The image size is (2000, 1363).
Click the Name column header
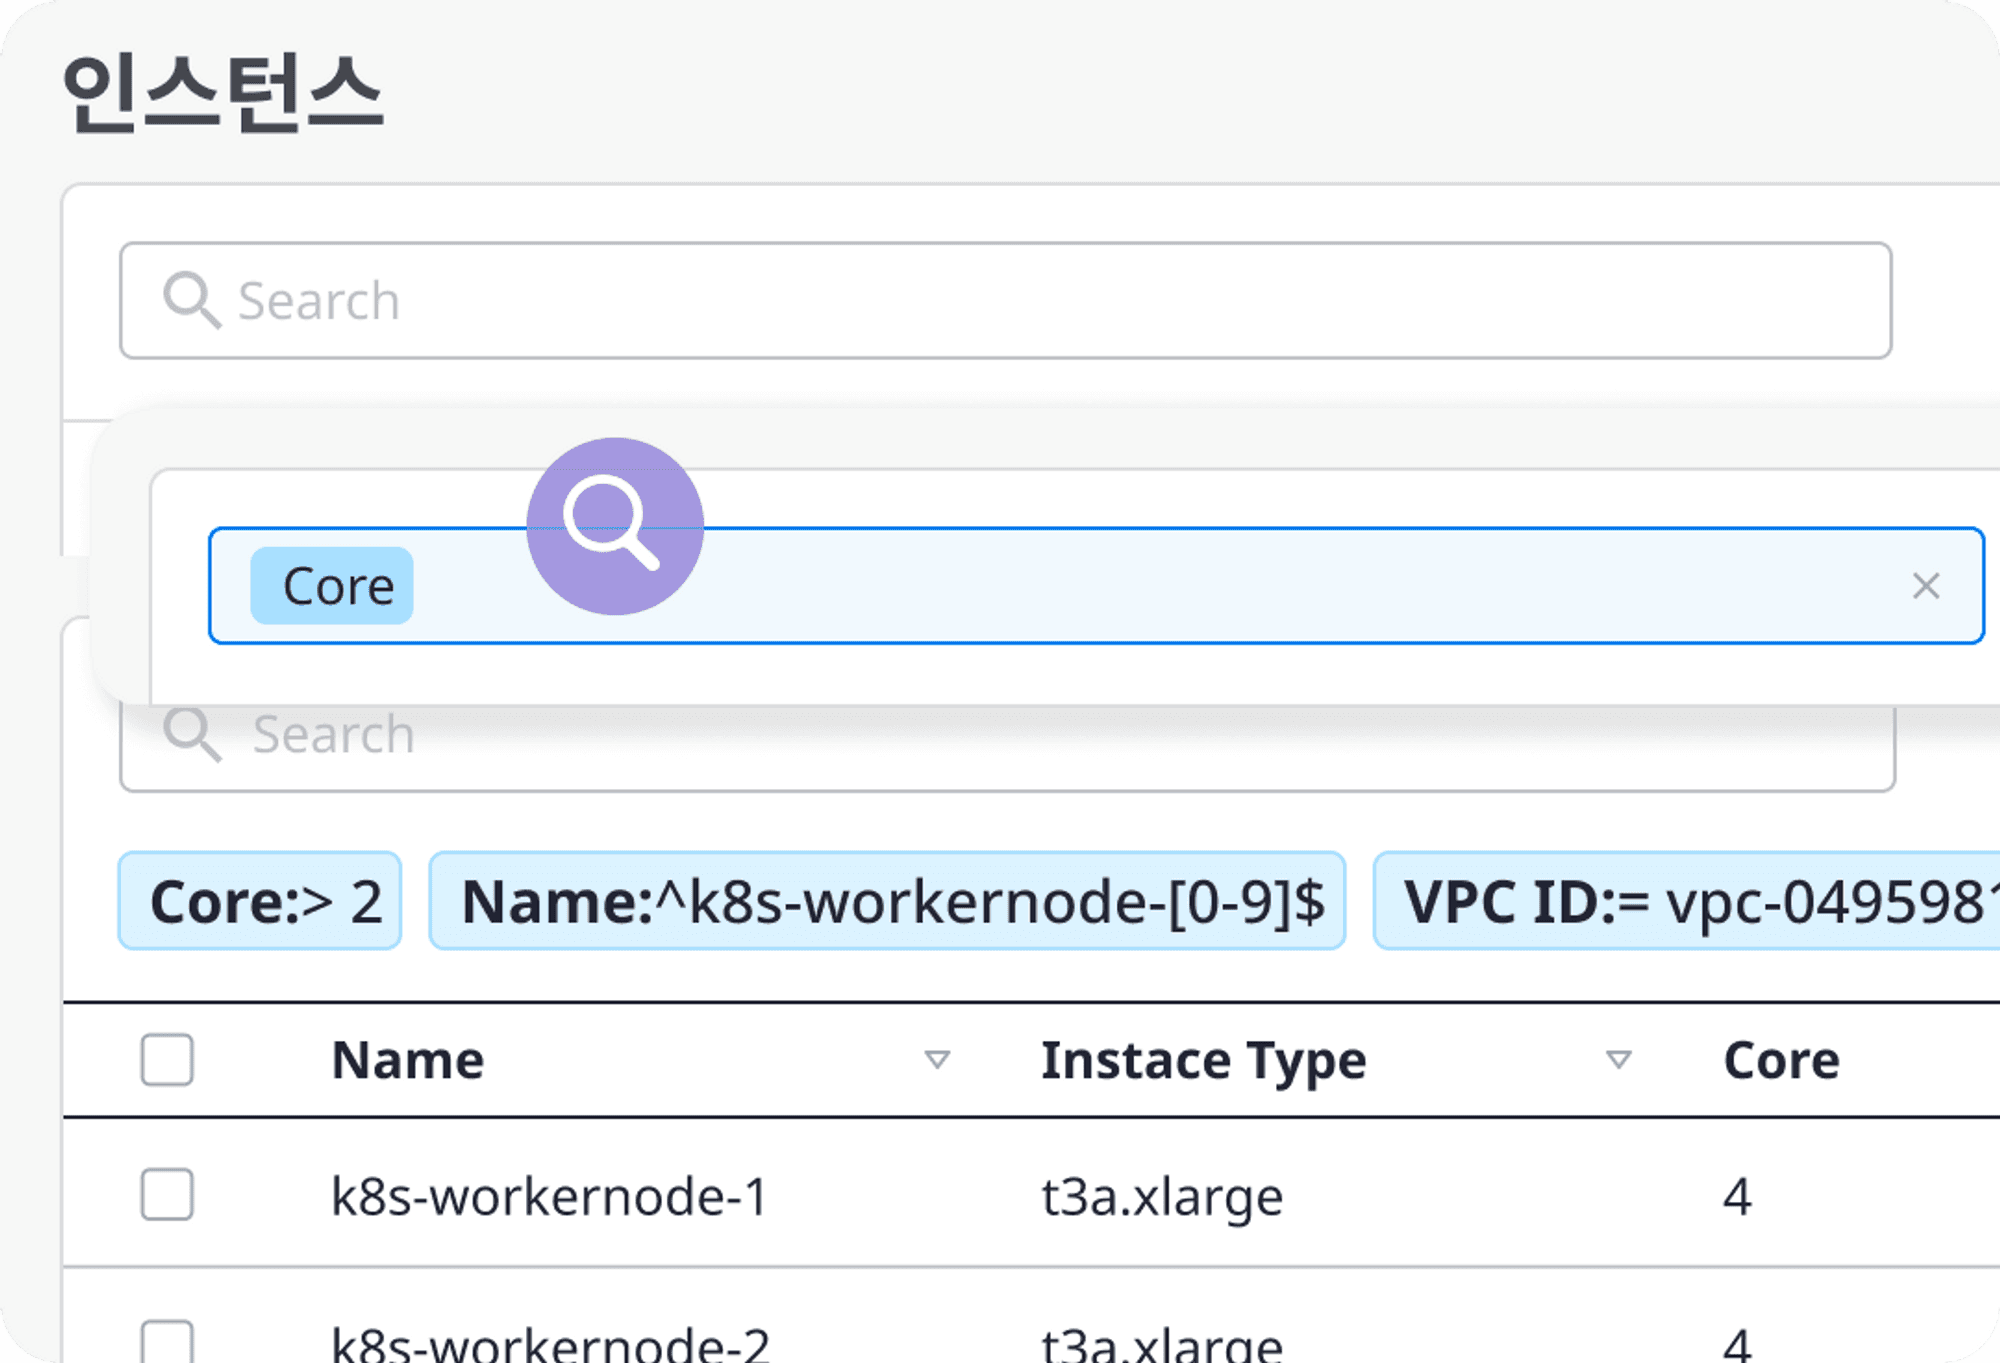click(408, 1060)
